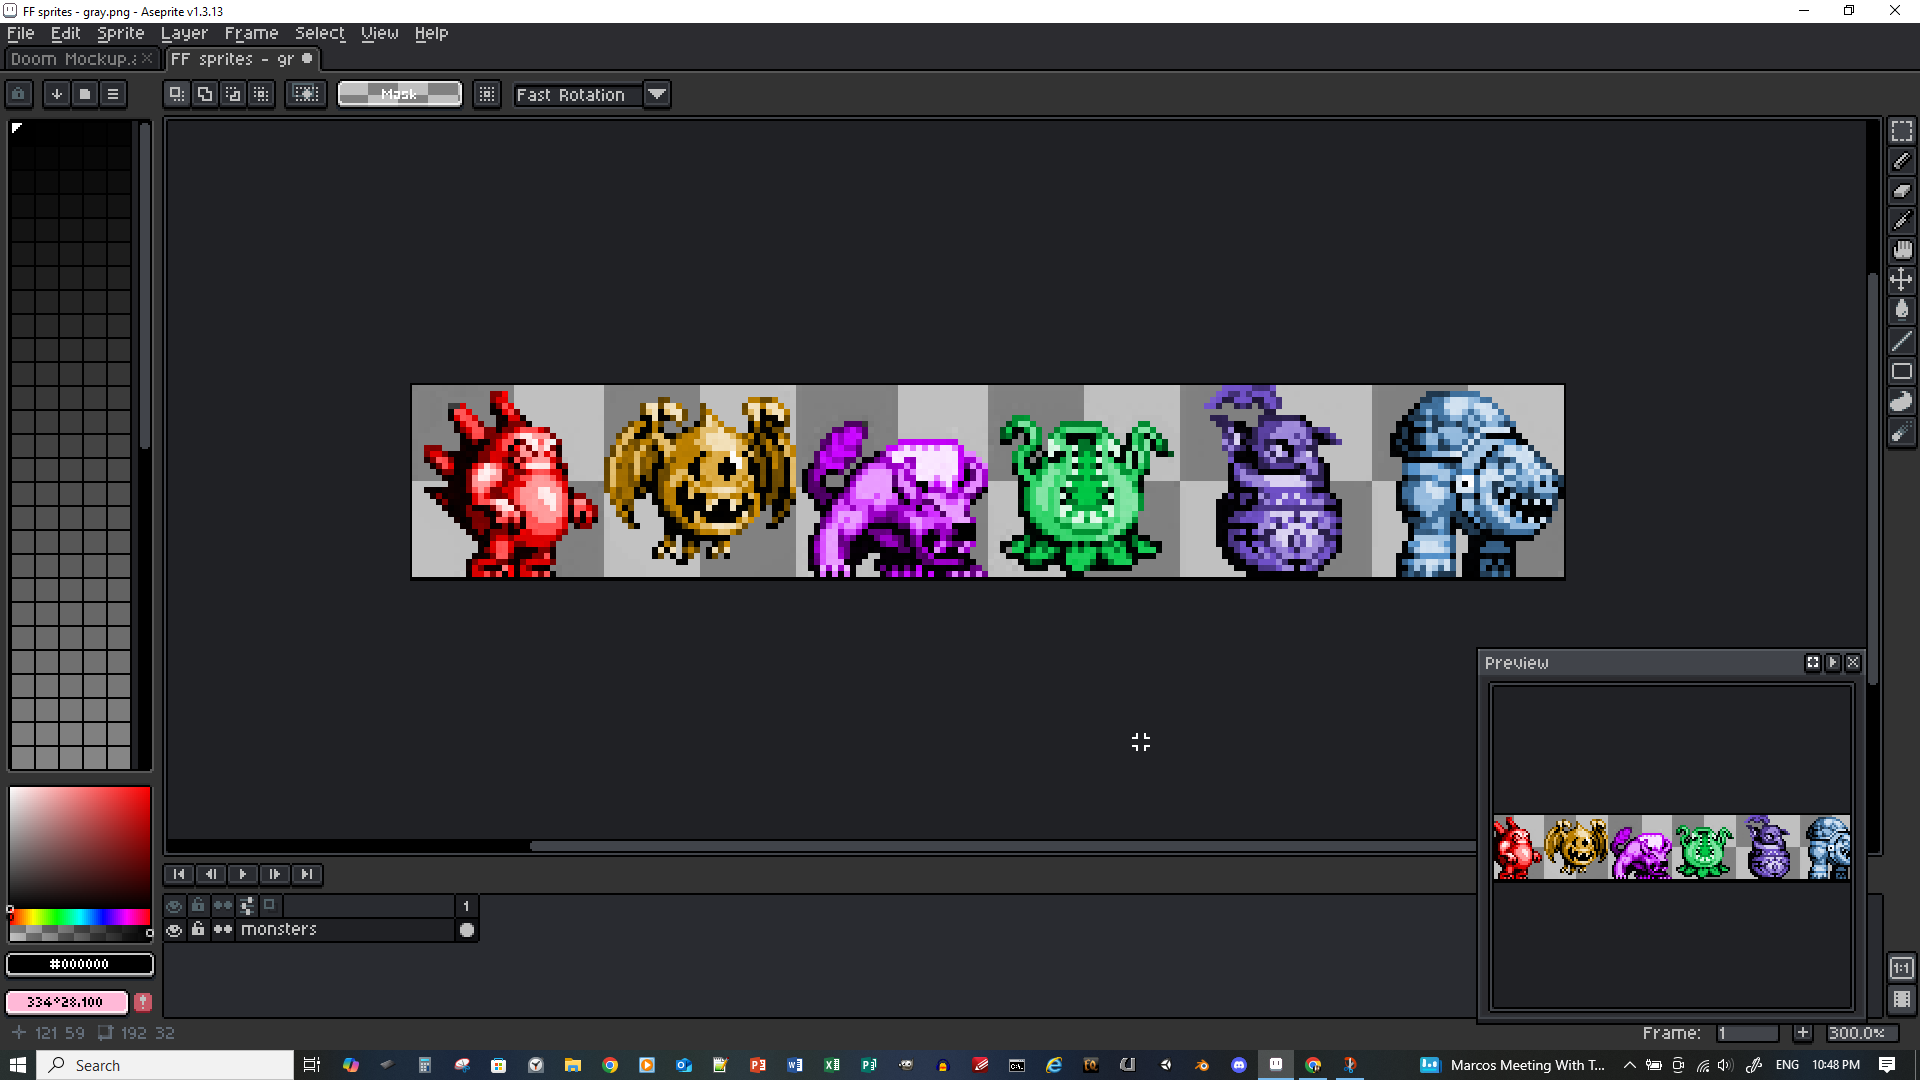
Task: Select the Rectangular Marquee tool
Action: pos(1901,131)
